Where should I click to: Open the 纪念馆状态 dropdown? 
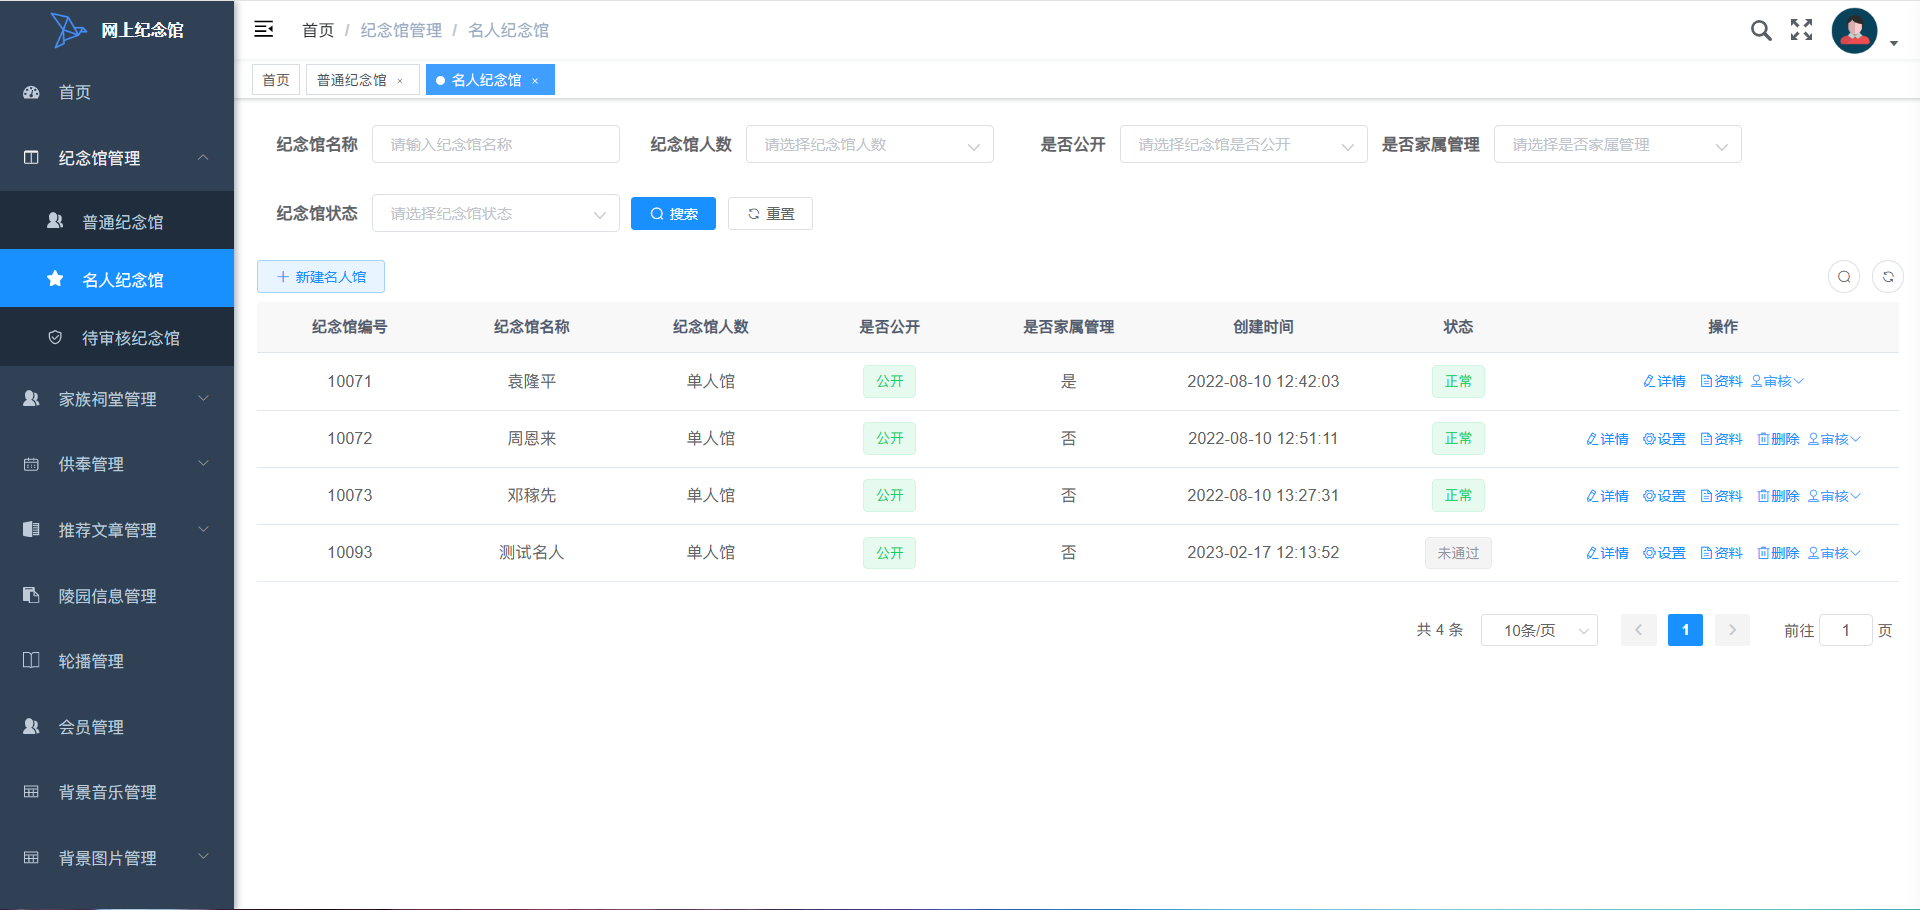(x=496, y=213)
